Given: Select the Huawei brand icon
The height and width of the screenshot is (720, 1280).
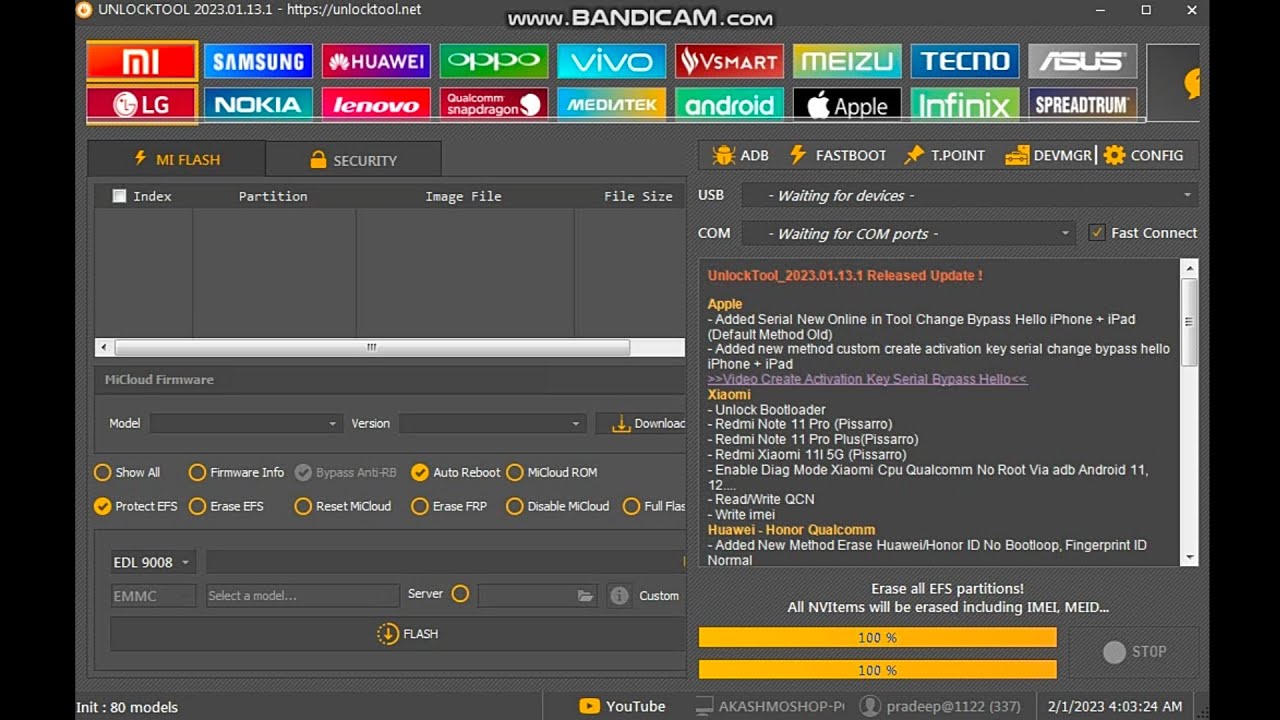Looking at the screenshot, I should pyautogui.click(x=376, y=61).
